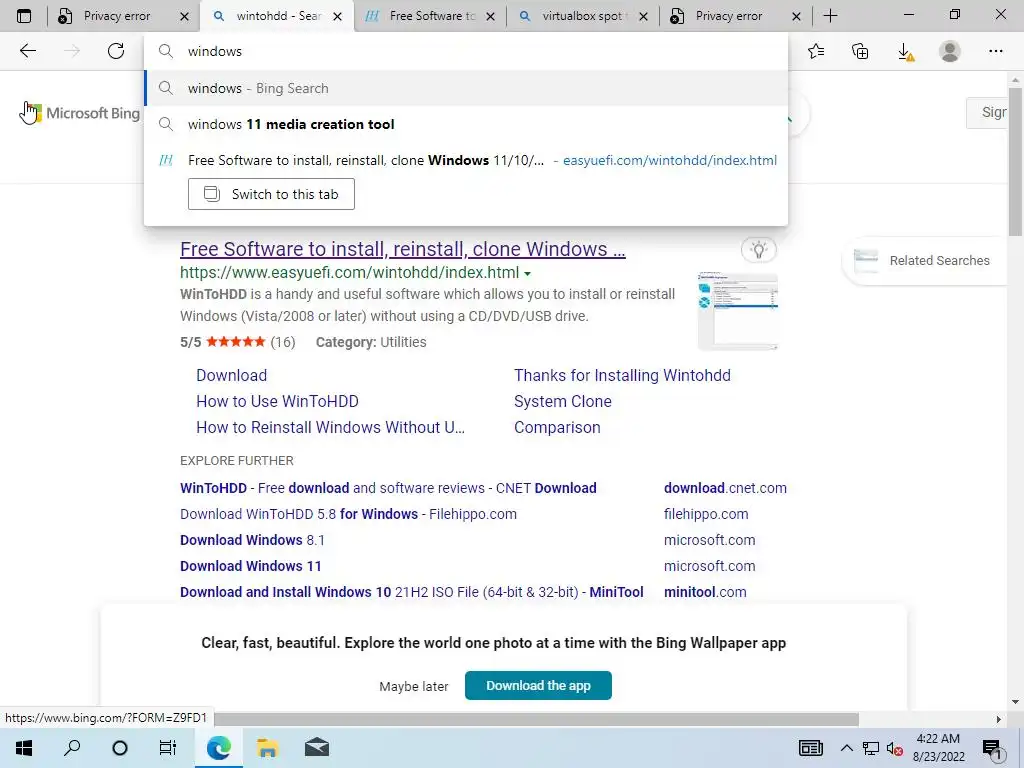
Task: Open the network status tray icon
Action: coord(871,748)
